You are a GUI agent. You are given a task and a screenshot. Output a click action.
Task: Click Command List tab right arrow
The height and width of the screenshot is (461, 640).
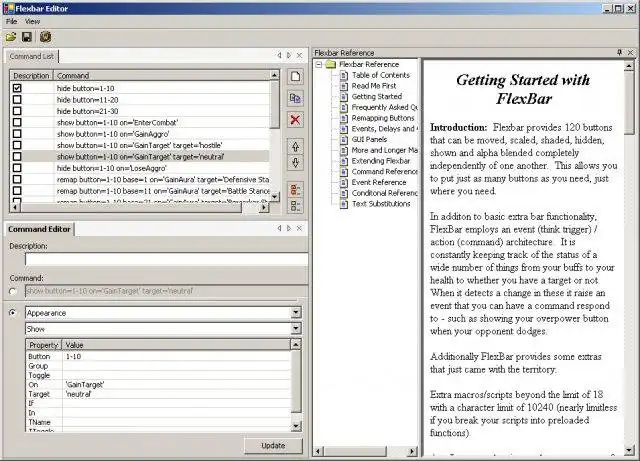(289, 55)
